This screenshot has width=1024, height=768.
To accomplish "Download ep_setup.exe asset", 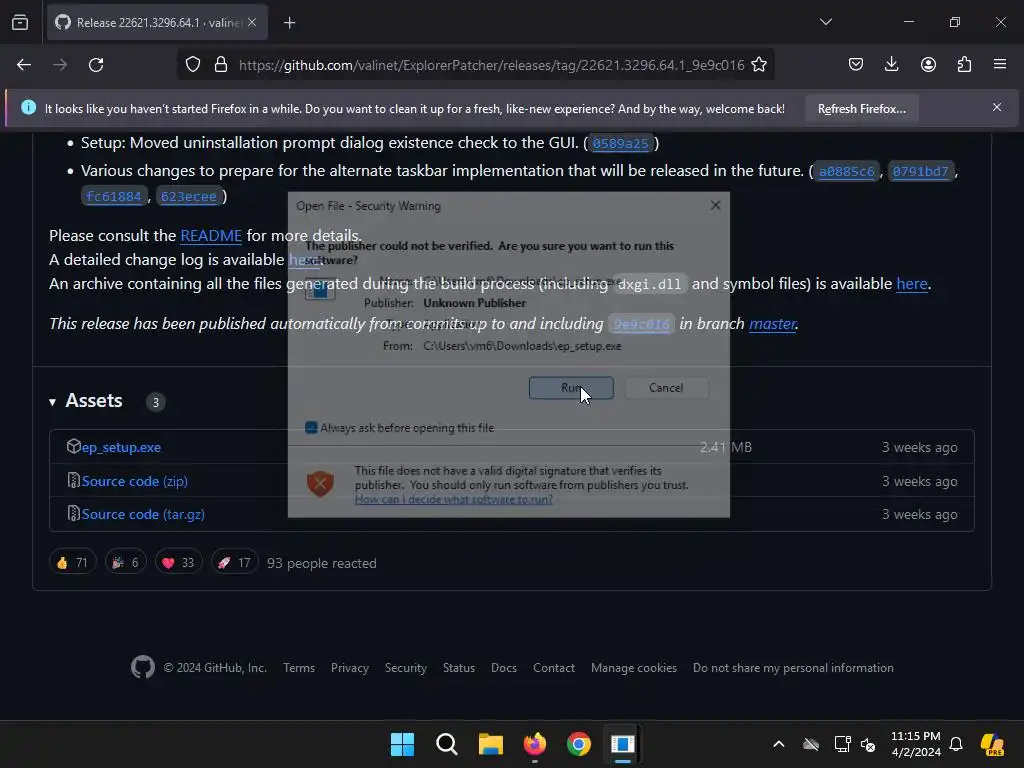I will tap(121, 447).
